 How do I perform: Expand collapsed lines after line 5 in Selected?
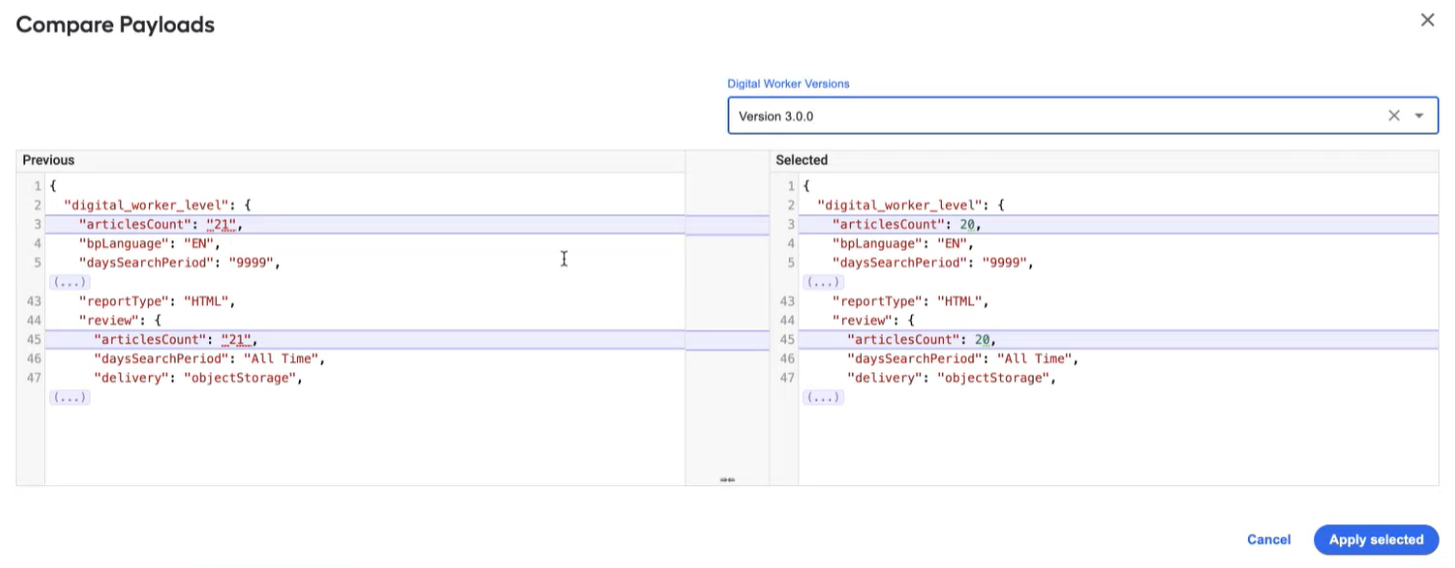click(823, 282)
